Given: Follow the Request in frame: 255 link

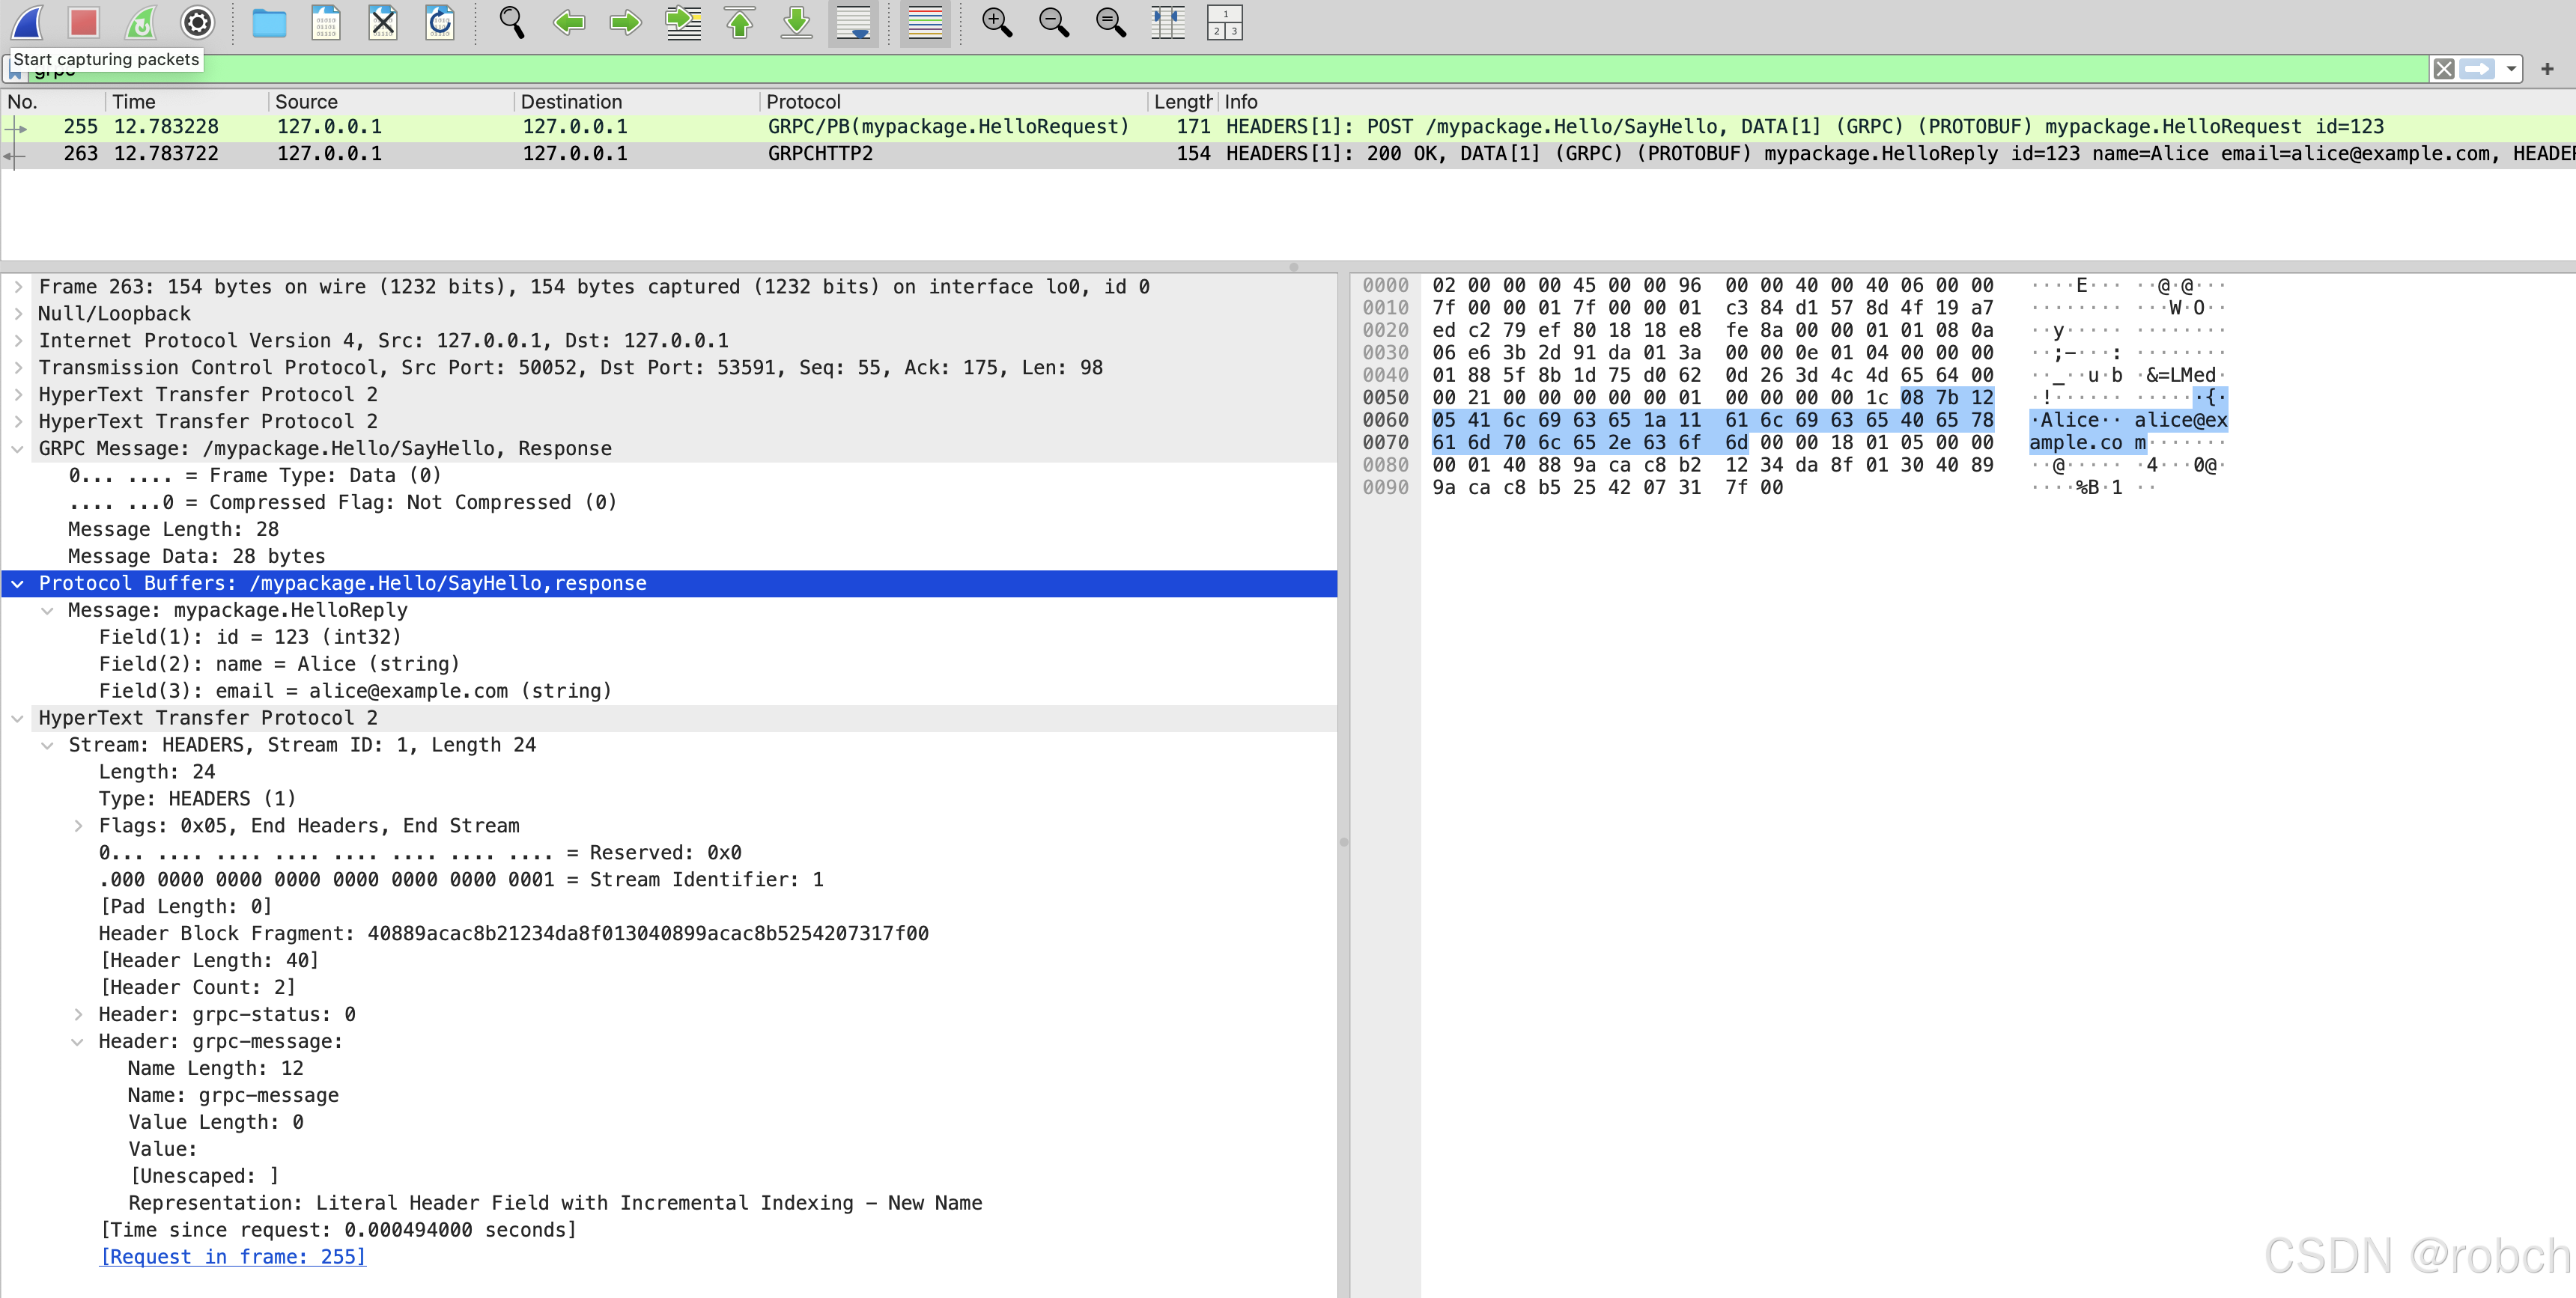Looking at the screenshot, I should (233, 1257).
